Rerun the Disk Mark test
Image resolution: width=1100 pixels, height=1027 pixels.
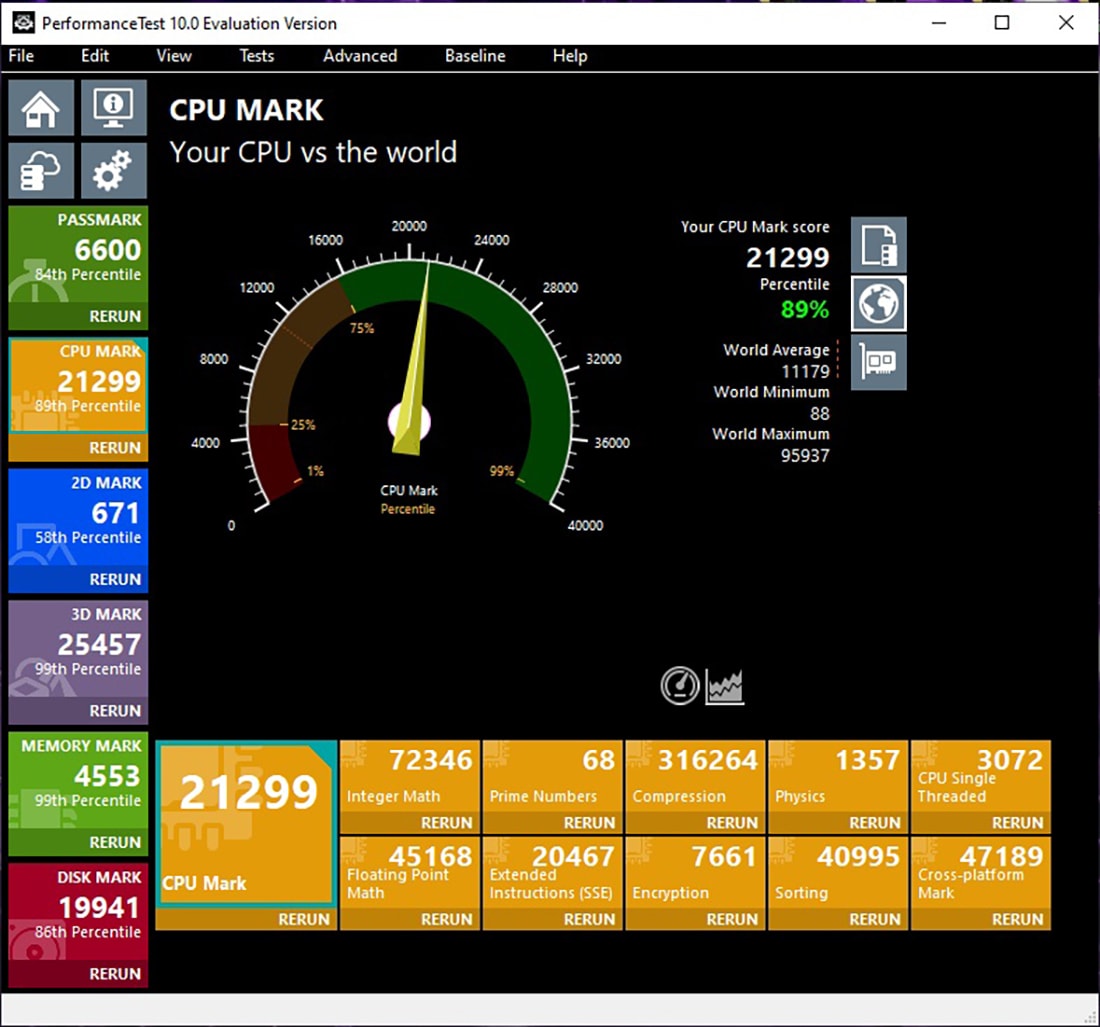point(115,973)
